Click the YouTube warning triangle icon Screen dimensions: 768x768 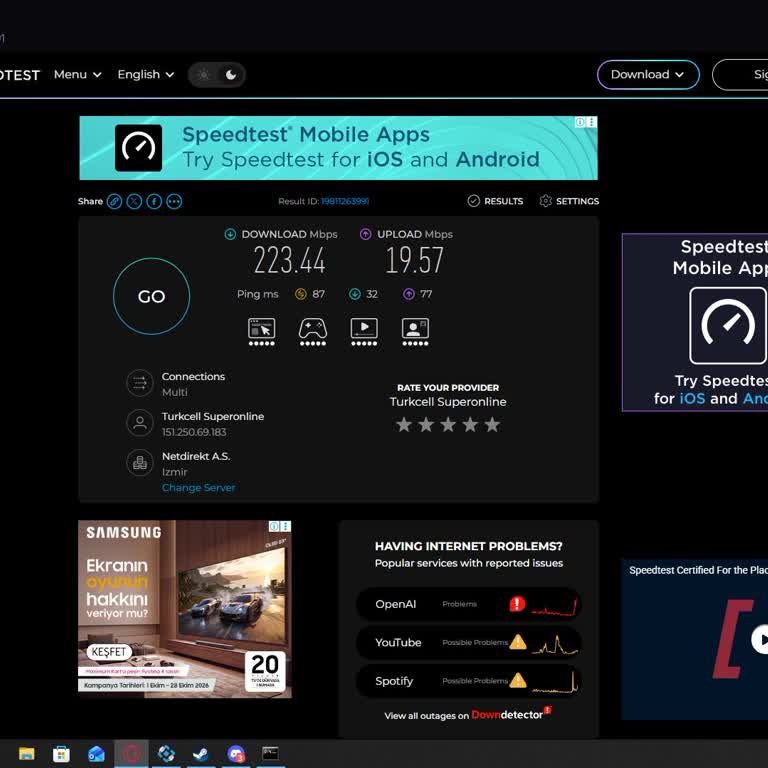518,642
